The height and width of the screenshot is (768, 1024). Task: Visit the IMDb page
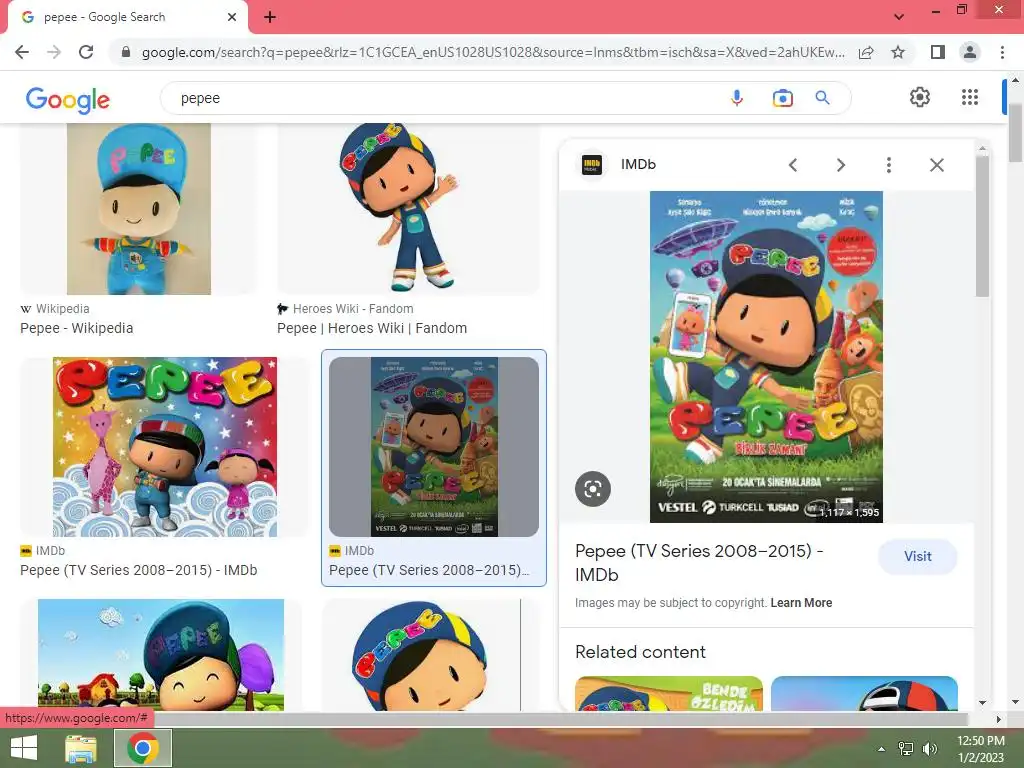pyautogui.click(x=918, y=556)
